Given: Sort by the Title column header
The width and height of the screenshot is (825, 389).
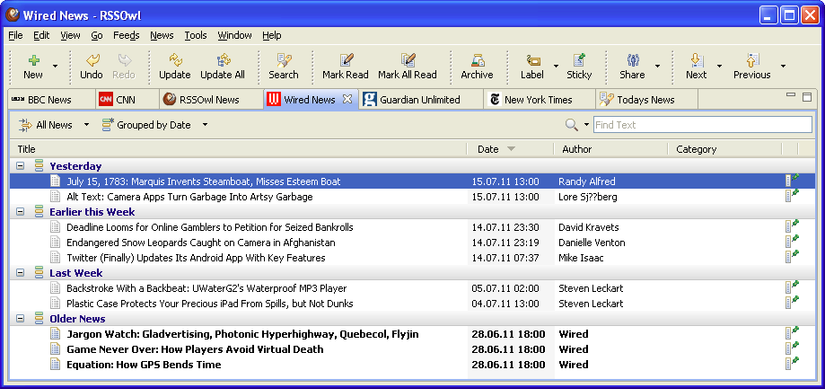Looking at the screenshot, I should (238, 149).
